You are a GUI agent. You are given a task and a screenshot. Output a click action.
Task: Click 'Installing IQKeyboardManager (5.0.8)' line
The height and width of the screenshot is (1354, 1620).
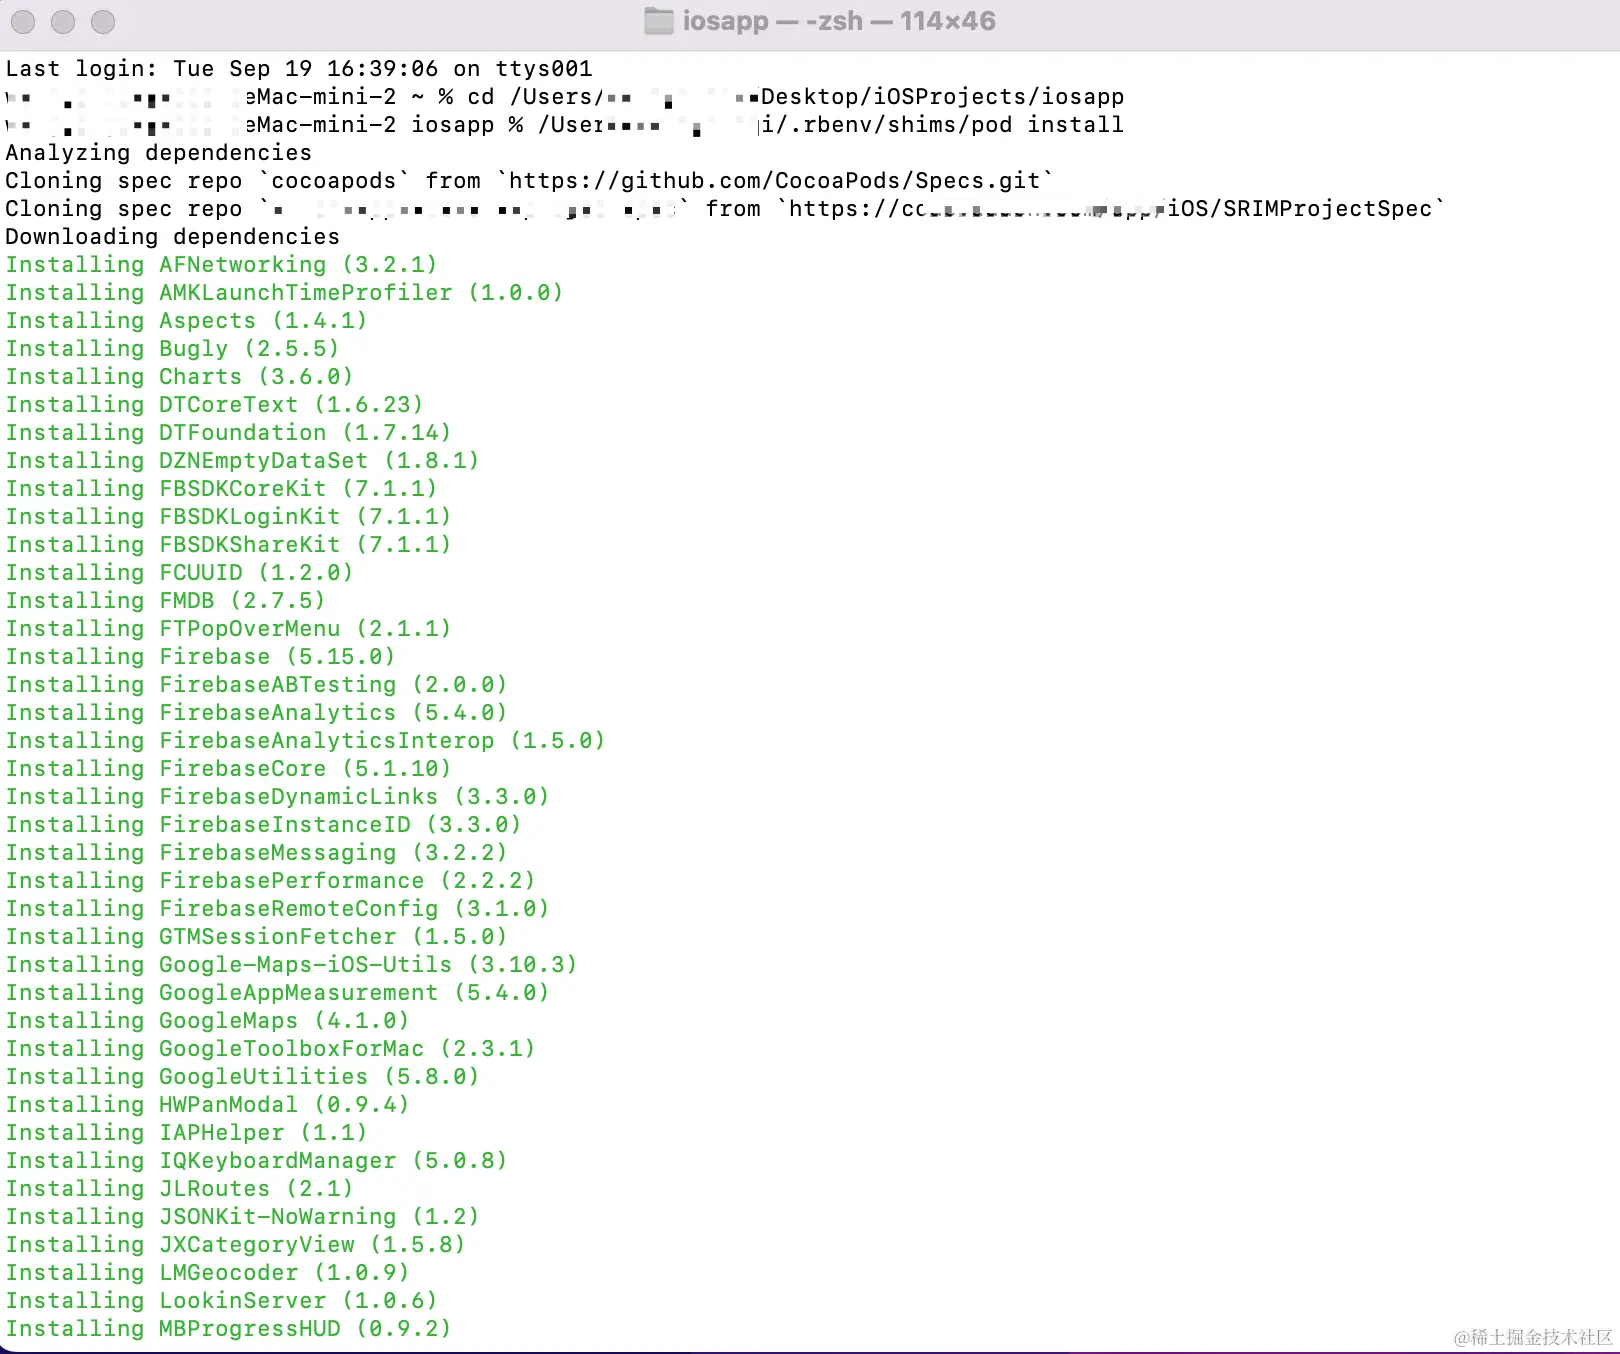[x=257, y=1161]
